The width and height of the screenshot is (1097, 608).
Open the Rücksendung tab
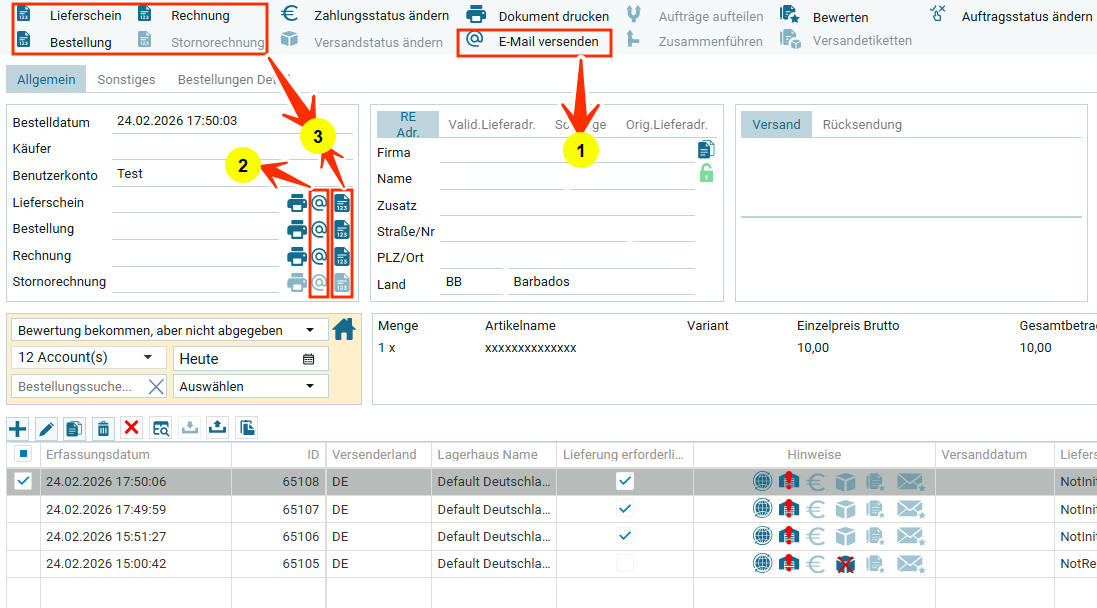pos(862,125)
